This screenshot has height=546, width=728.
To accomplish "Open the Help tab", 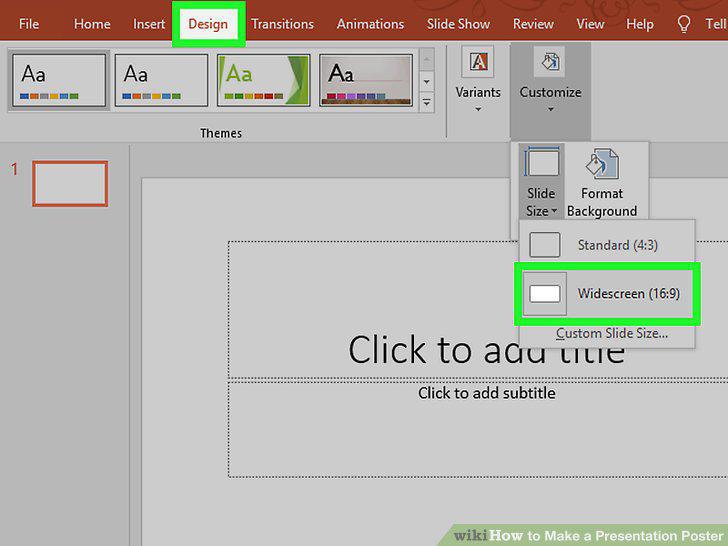I will pos(639,24).
